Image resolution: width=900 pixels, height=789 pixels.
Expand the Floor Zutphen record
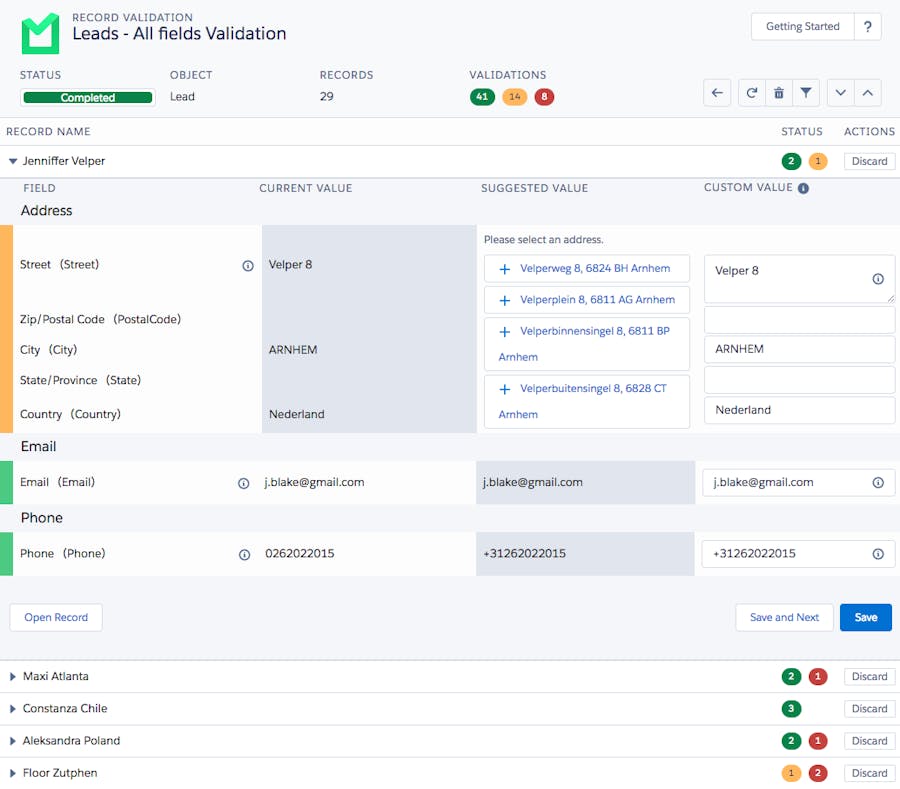point(13,773)
